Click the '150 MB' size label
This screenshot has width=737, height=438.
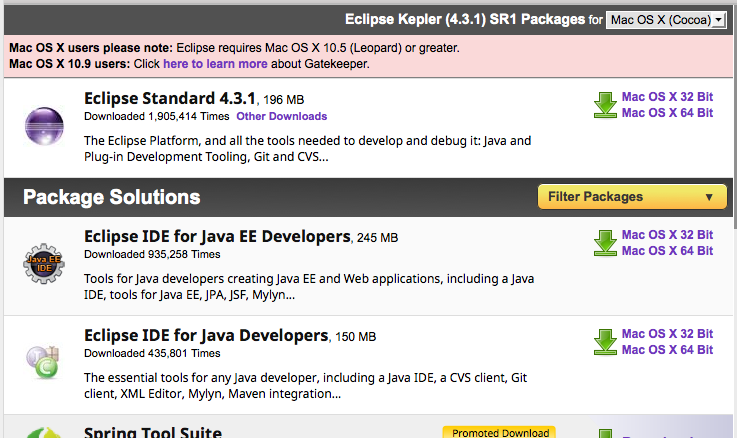pyautogui.click(x=356, y=337)
